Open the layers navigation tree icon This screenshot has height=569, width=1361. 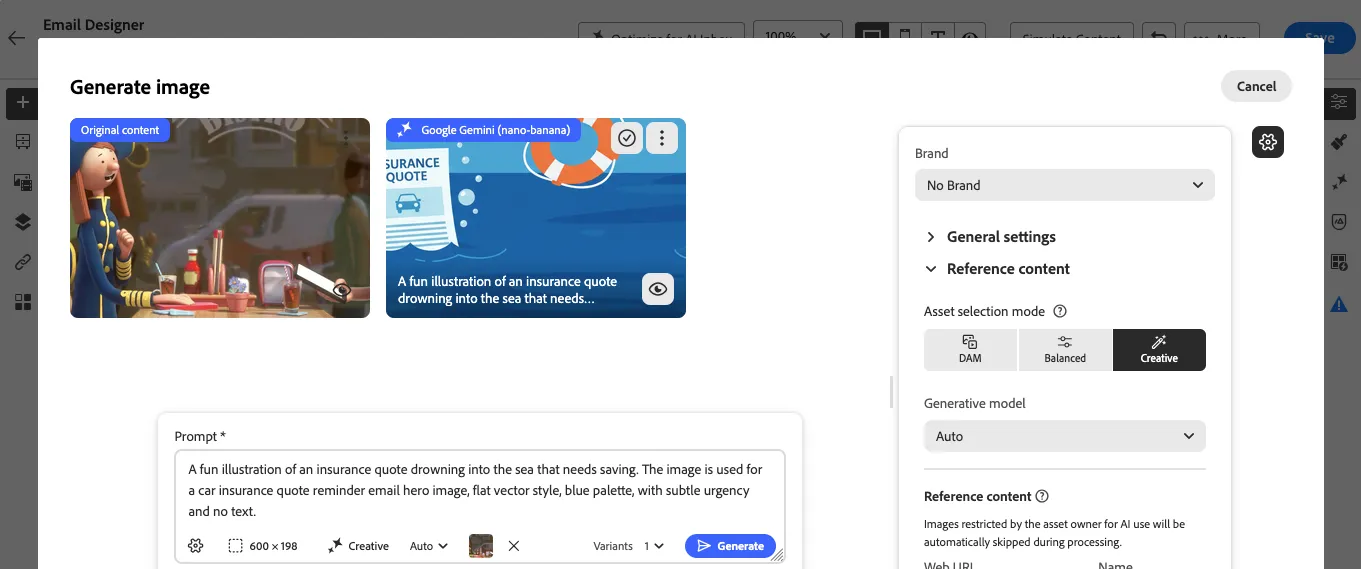(22, 222)
